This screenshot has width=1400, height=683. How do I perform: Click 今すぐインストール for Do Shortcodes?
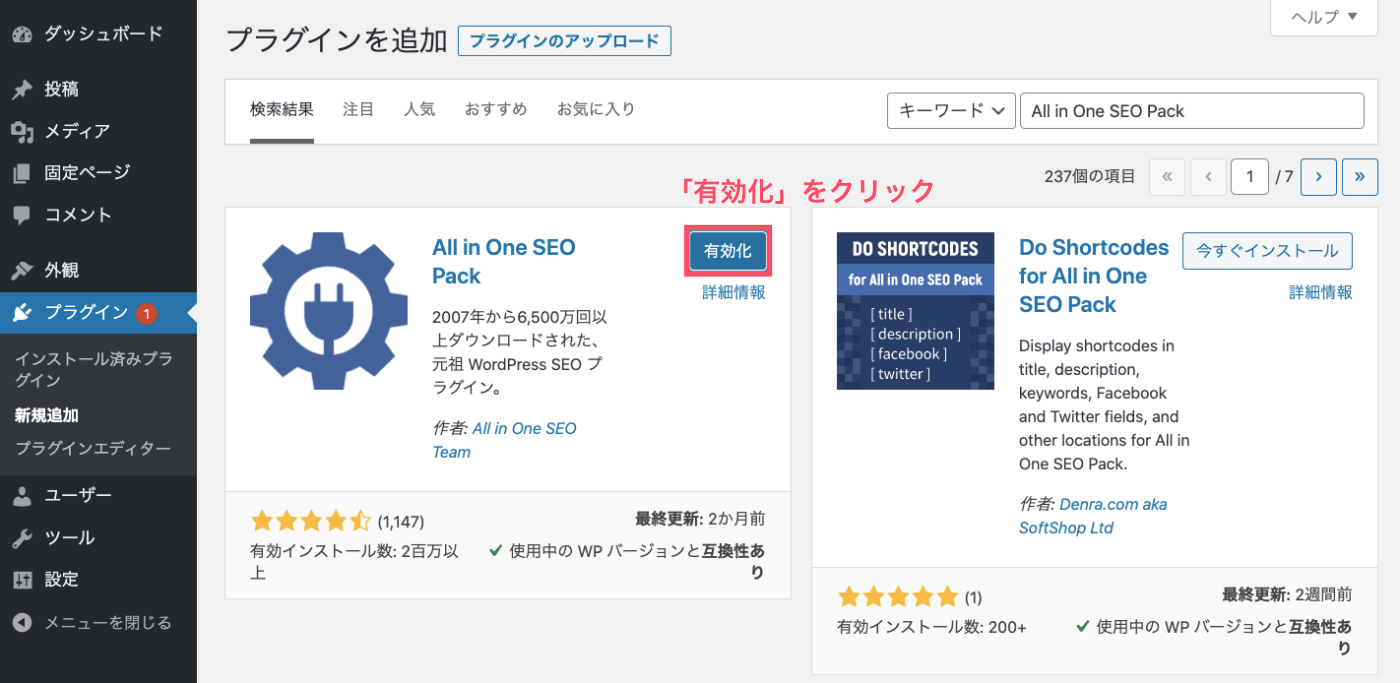point(1267,251)
